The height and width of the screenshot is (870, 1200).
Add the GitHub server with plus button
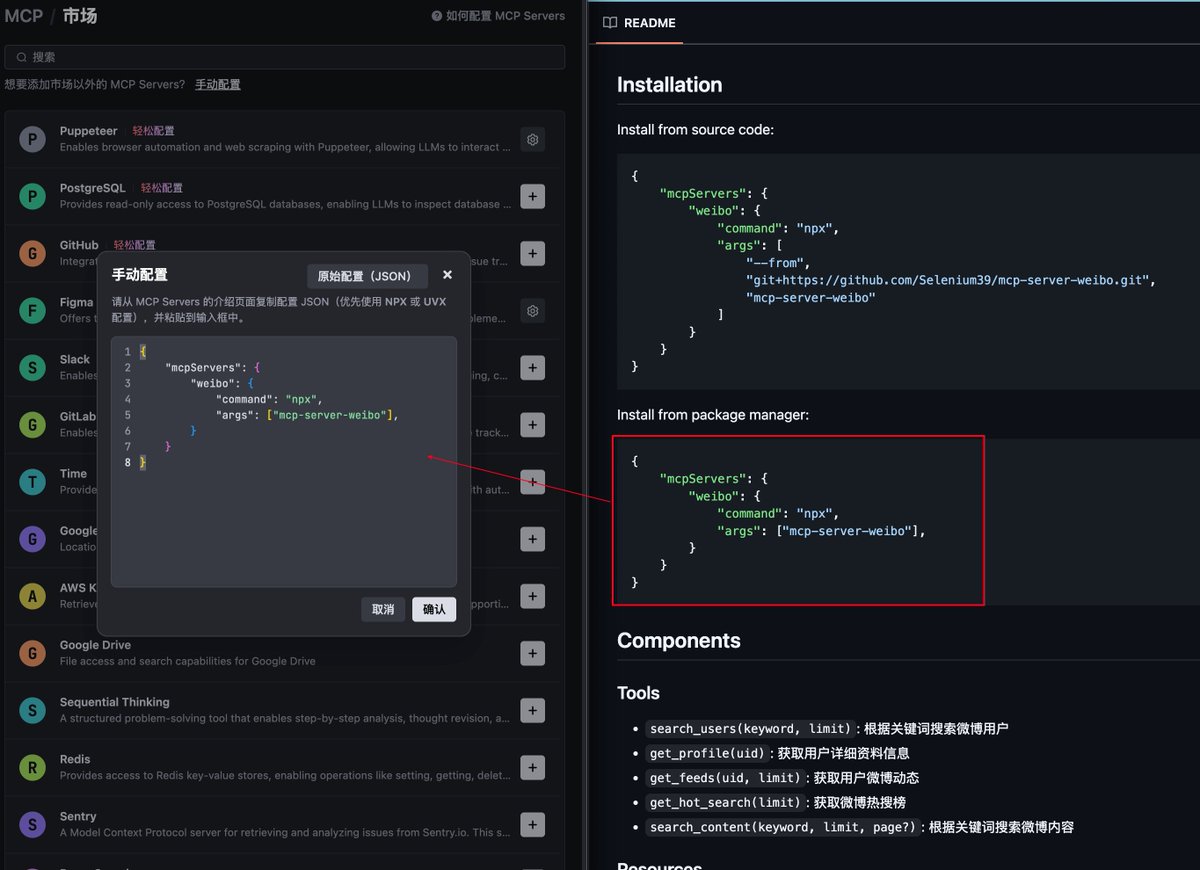[533, 254]
